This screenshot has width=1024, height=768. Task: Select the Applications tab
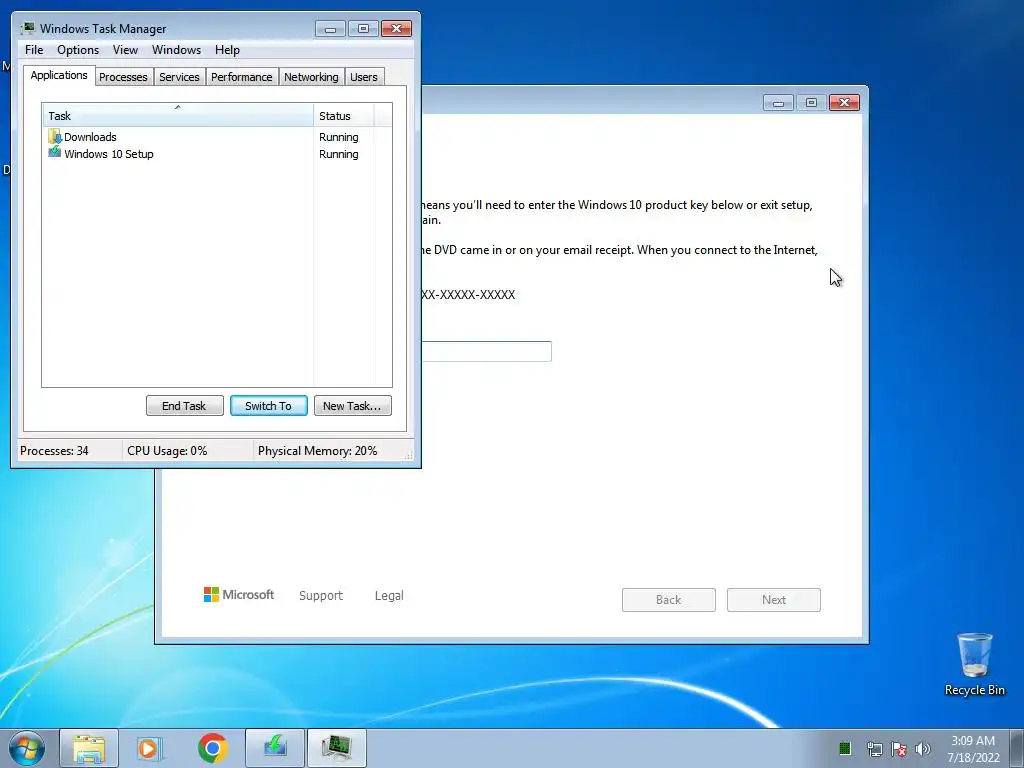59,75
